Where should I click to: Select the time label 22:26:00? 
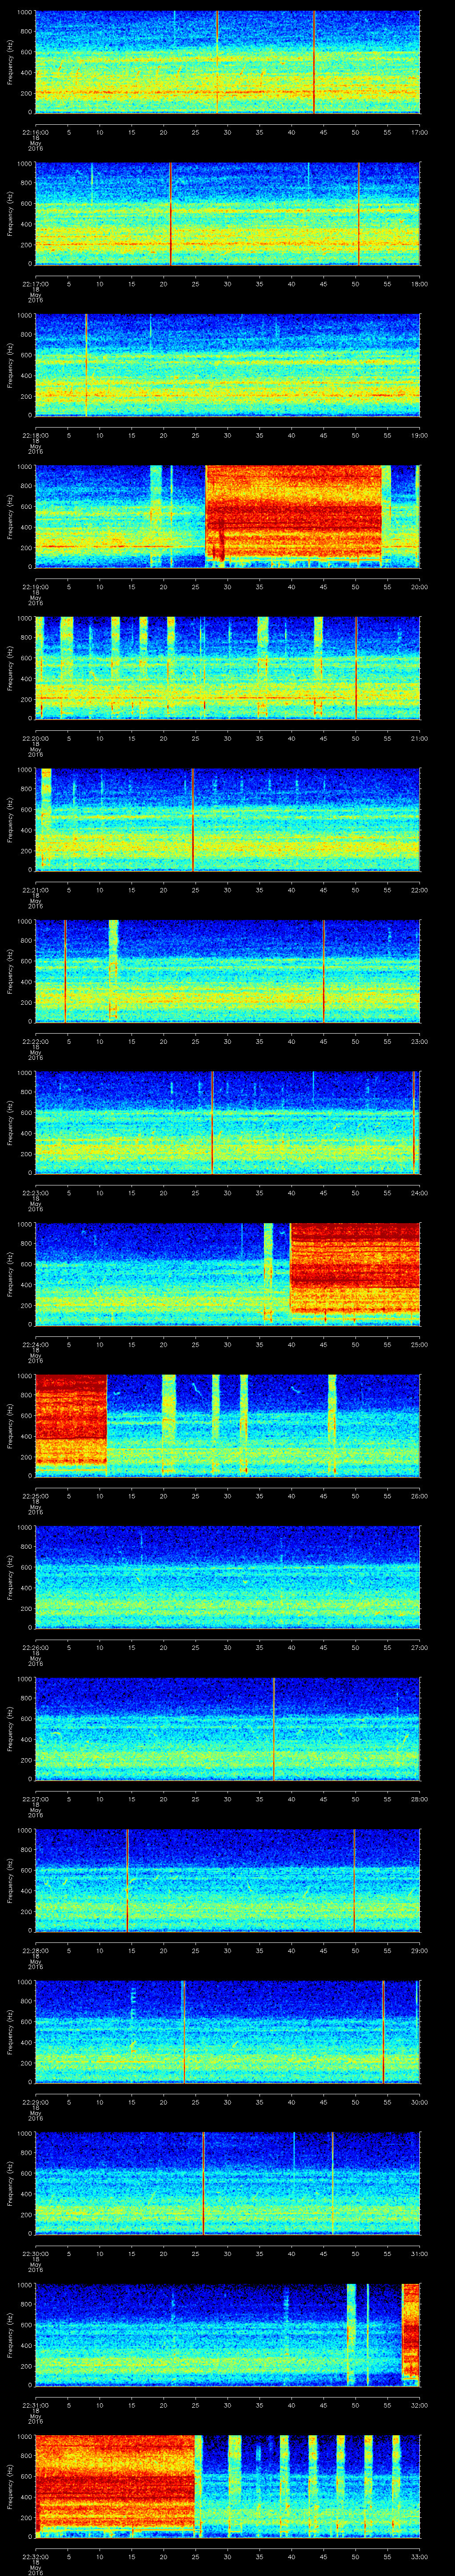(x=35, y=1647)
